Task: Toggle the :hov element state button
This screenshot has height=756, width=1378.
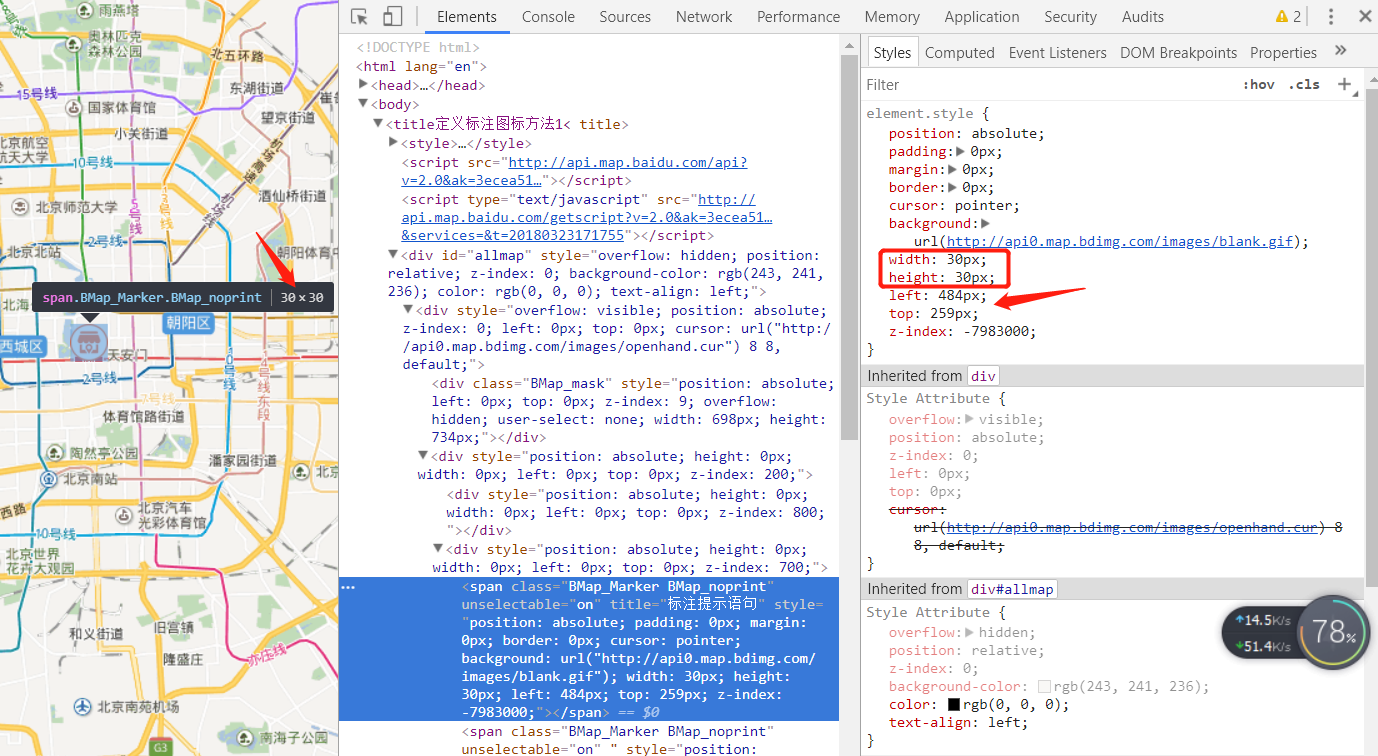Action: click(x=1258, y=84)
